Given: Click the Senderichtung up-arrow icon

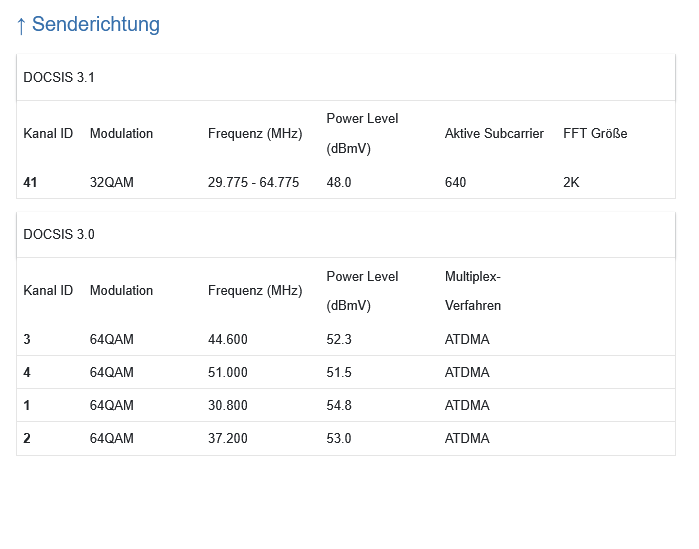Looking at the screenshot, I should (21, 25).
